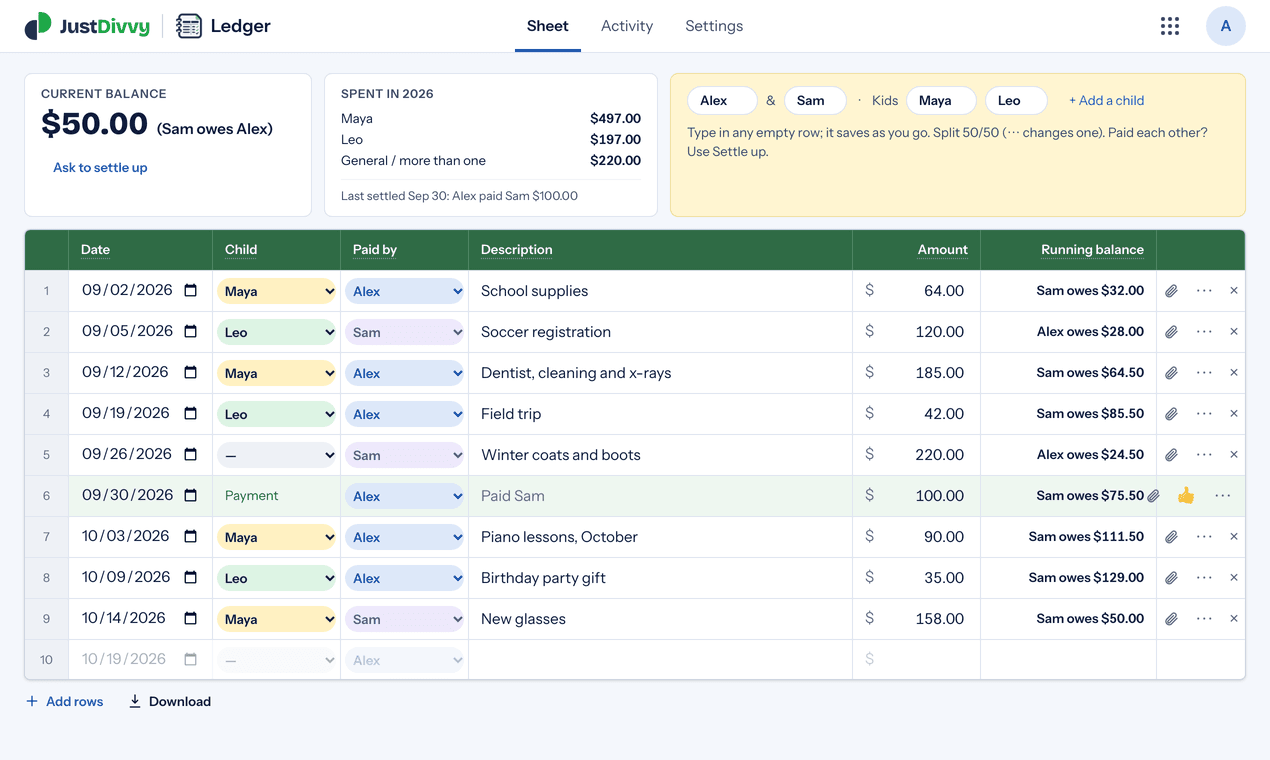Open Paid by dropdown for New glasses row
The width and height of the screenshot is (1270, 760).
point(405,619)
